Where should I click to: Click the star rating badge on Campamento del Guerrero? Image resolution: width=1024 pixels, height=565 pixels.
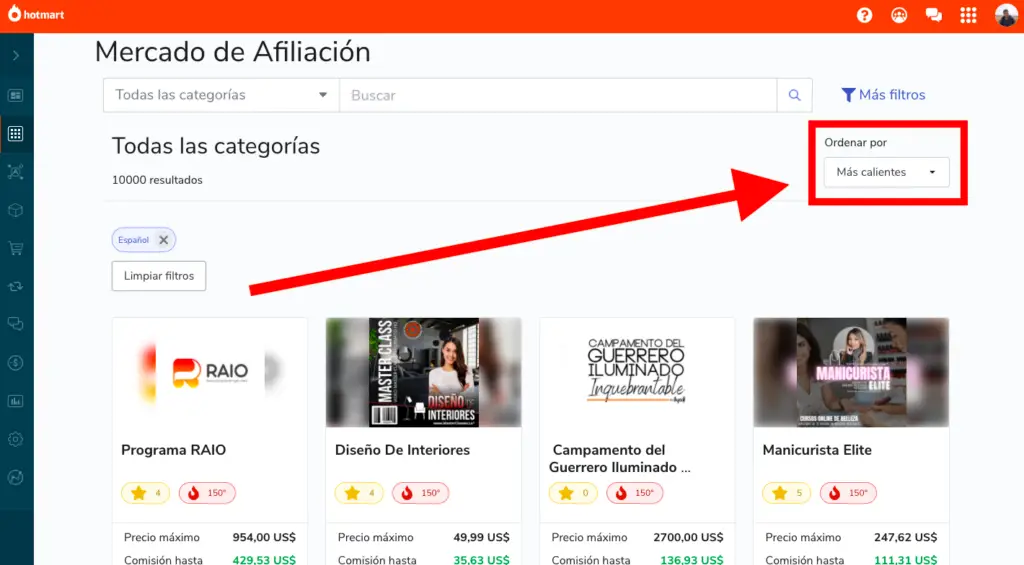[573, 492]
